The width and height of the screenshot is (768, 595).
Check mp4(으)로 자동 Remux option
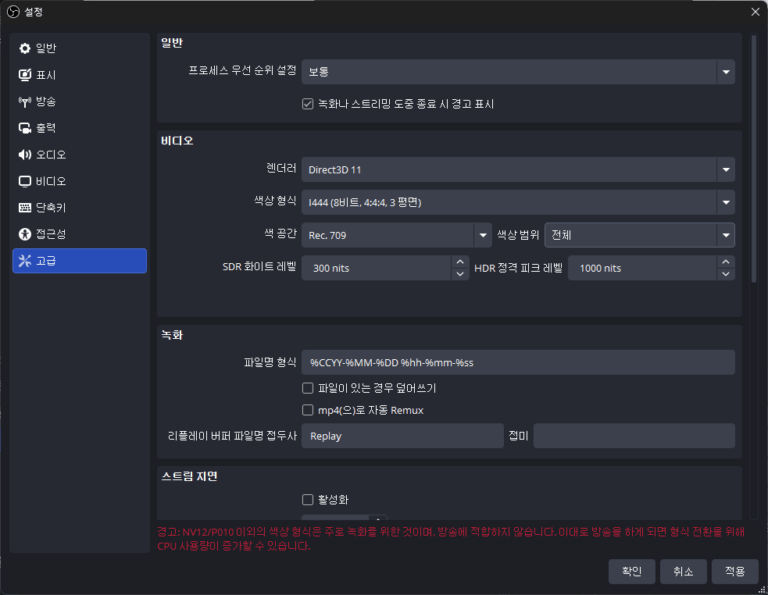click(x=308, y=410)
